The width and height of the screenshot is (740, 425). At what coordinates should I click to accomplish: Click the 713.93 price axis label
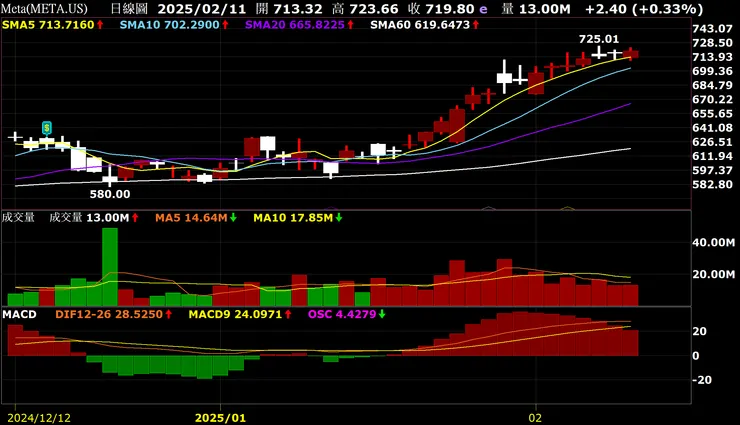click(713, 57)
